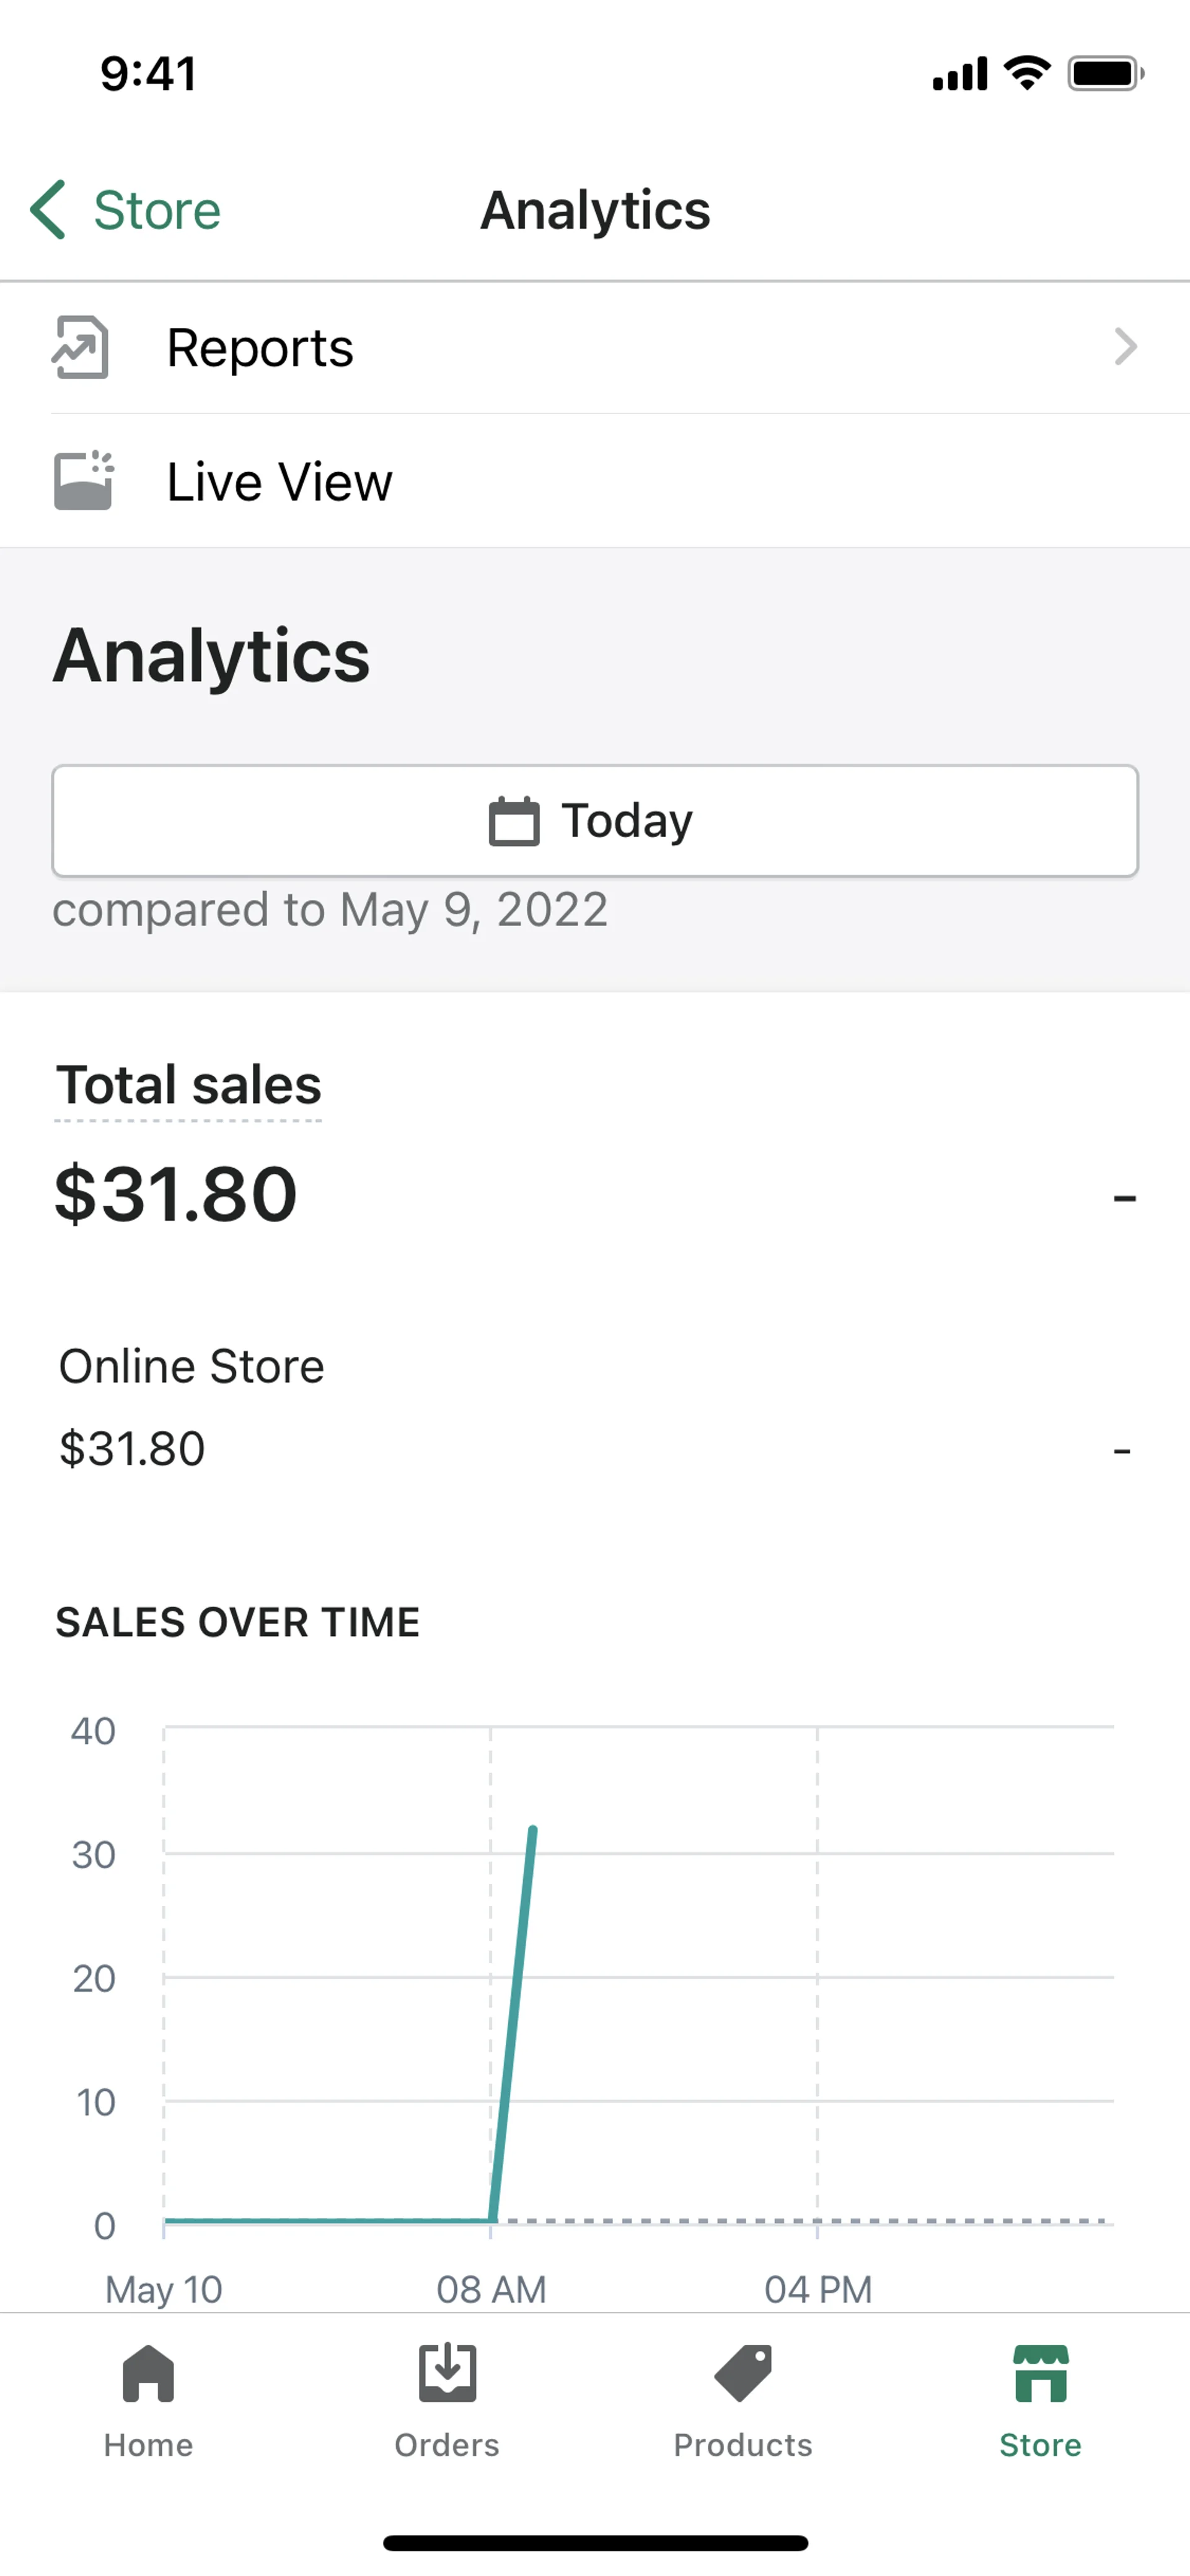The height and width of the screenshot is (2576, 1190).
Task: Open the Live View row
Action: point(280,482)
